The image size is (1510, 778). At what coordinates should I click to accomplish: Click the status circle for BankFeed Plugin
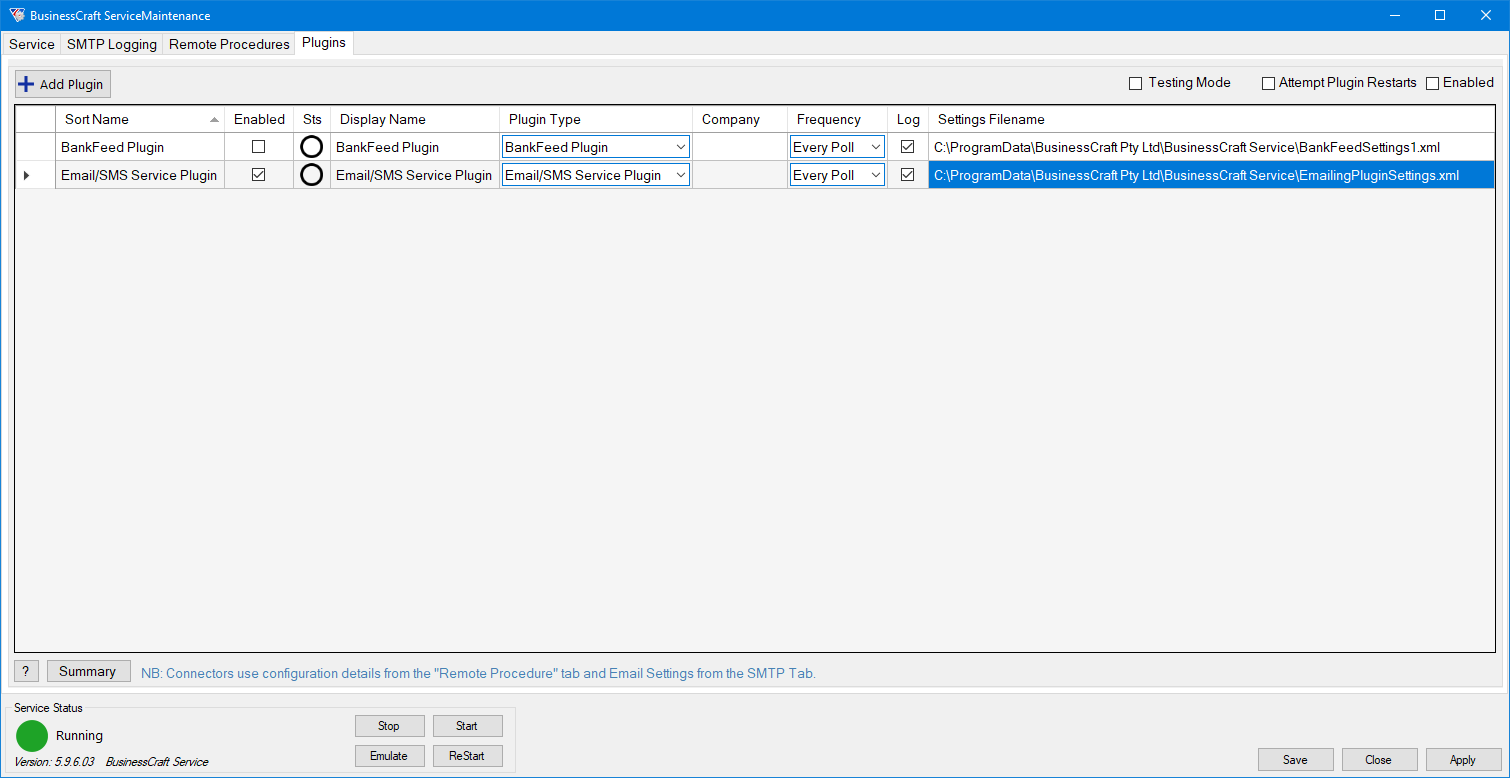(312, 147)
